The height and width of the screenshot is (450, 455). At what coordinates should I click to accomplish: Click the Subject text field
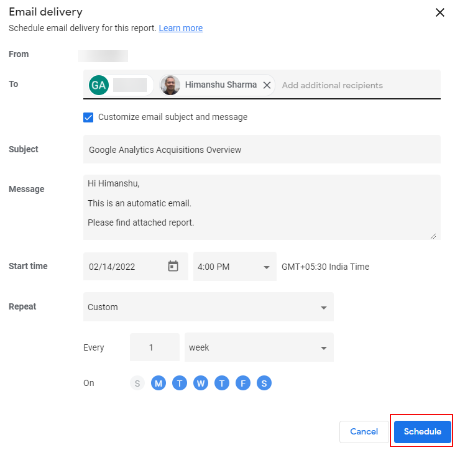262,149
